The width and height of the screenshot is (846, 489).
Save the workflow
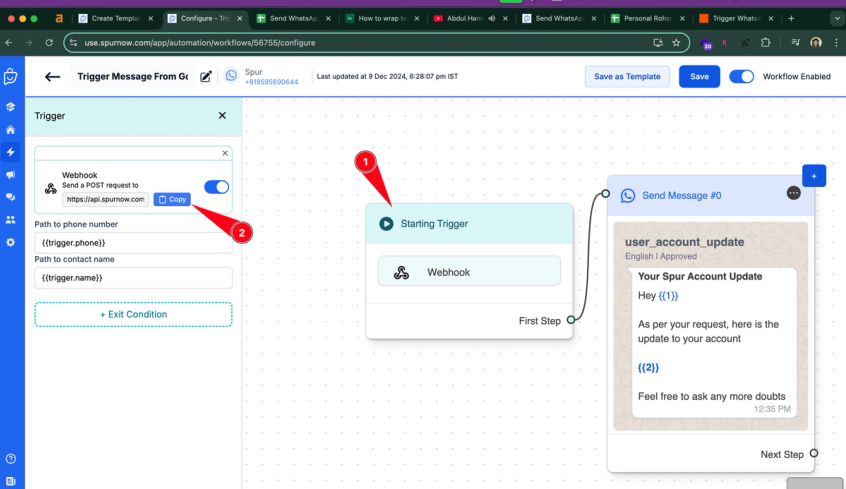tap(699, 77)
